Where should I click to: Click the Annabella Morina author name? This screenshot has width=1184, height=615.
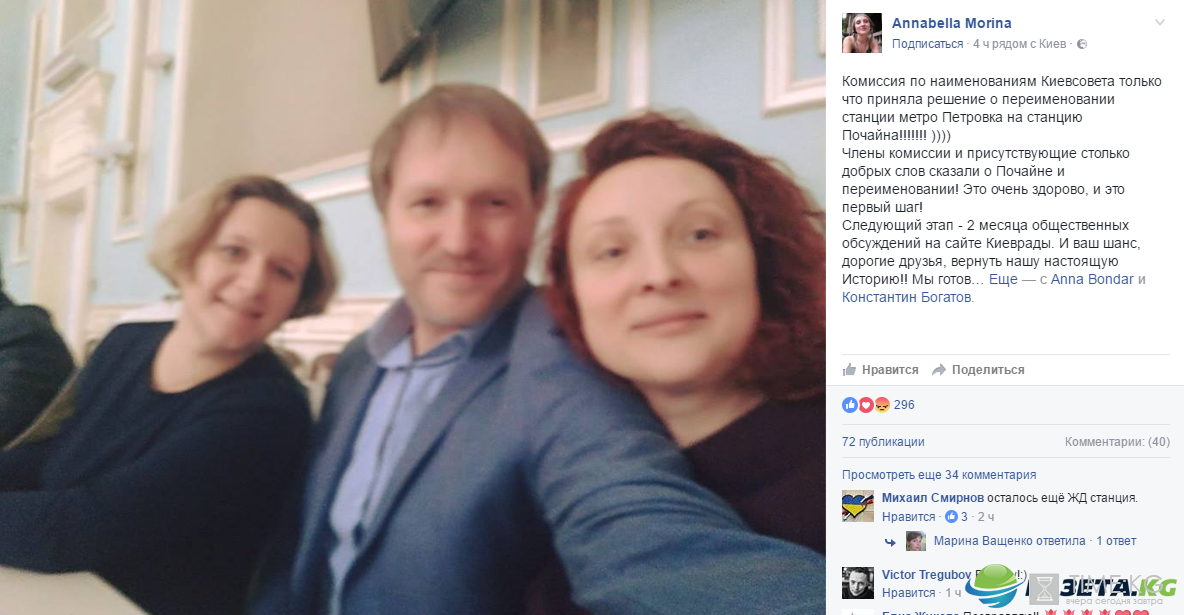point(951,23)
